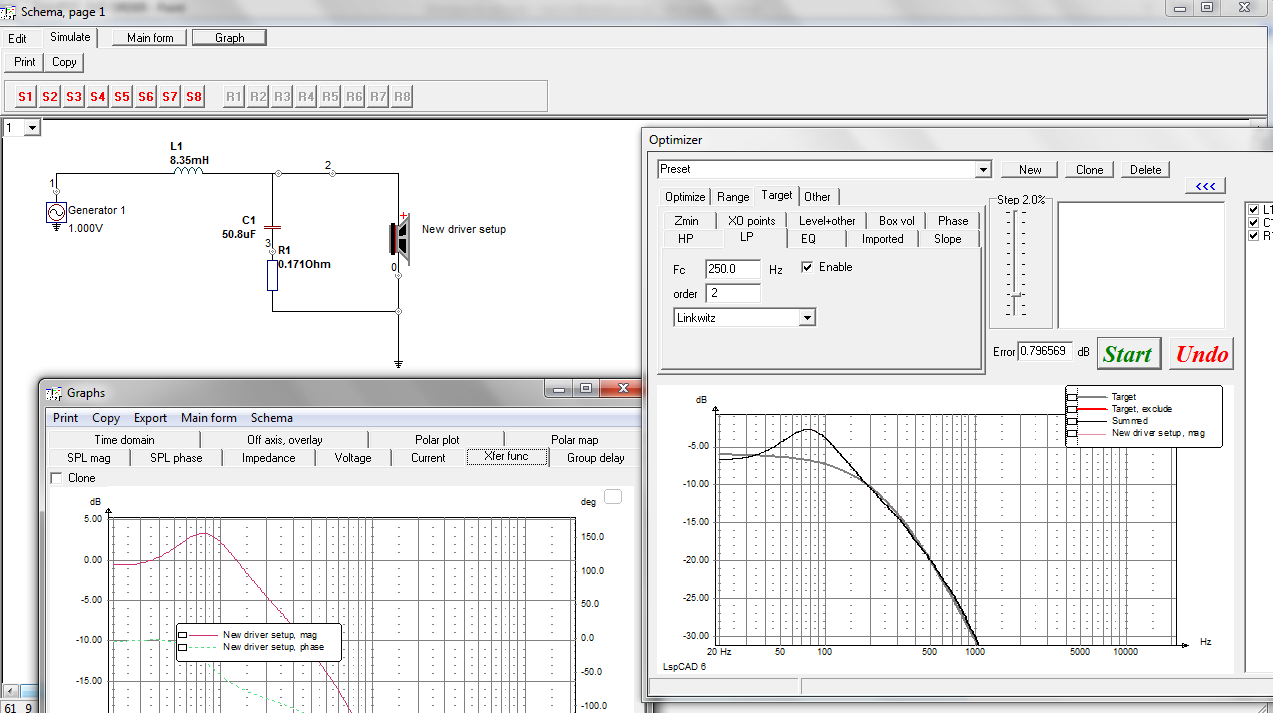This screenshot has width=1273, height=713.
Task: Click the R6 recall button
Action: click(354, 97)
